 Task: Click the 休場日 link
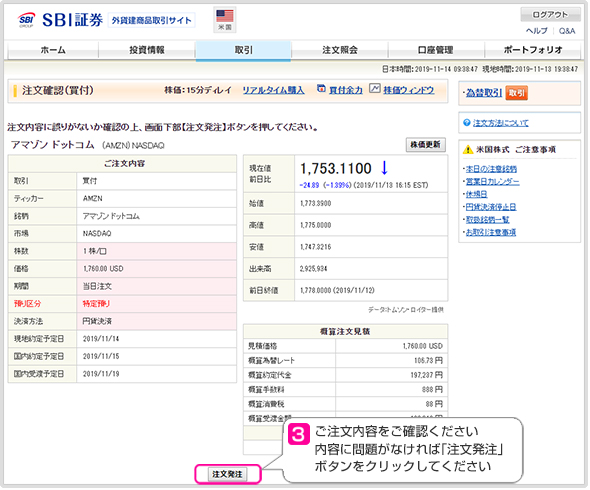tap(476, 194)
